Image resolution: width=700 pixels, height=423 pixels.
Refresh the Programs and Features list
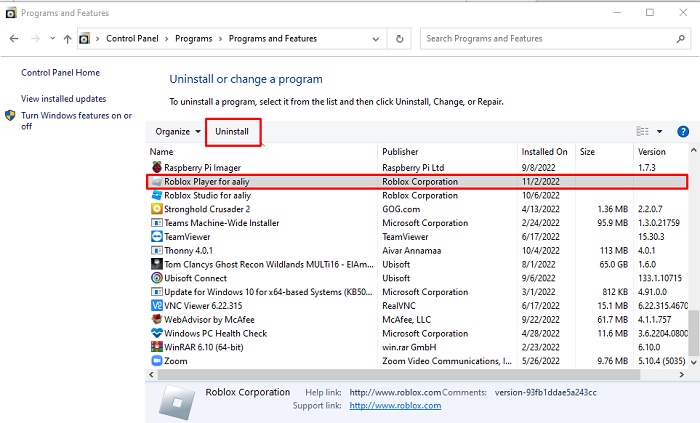400,39
